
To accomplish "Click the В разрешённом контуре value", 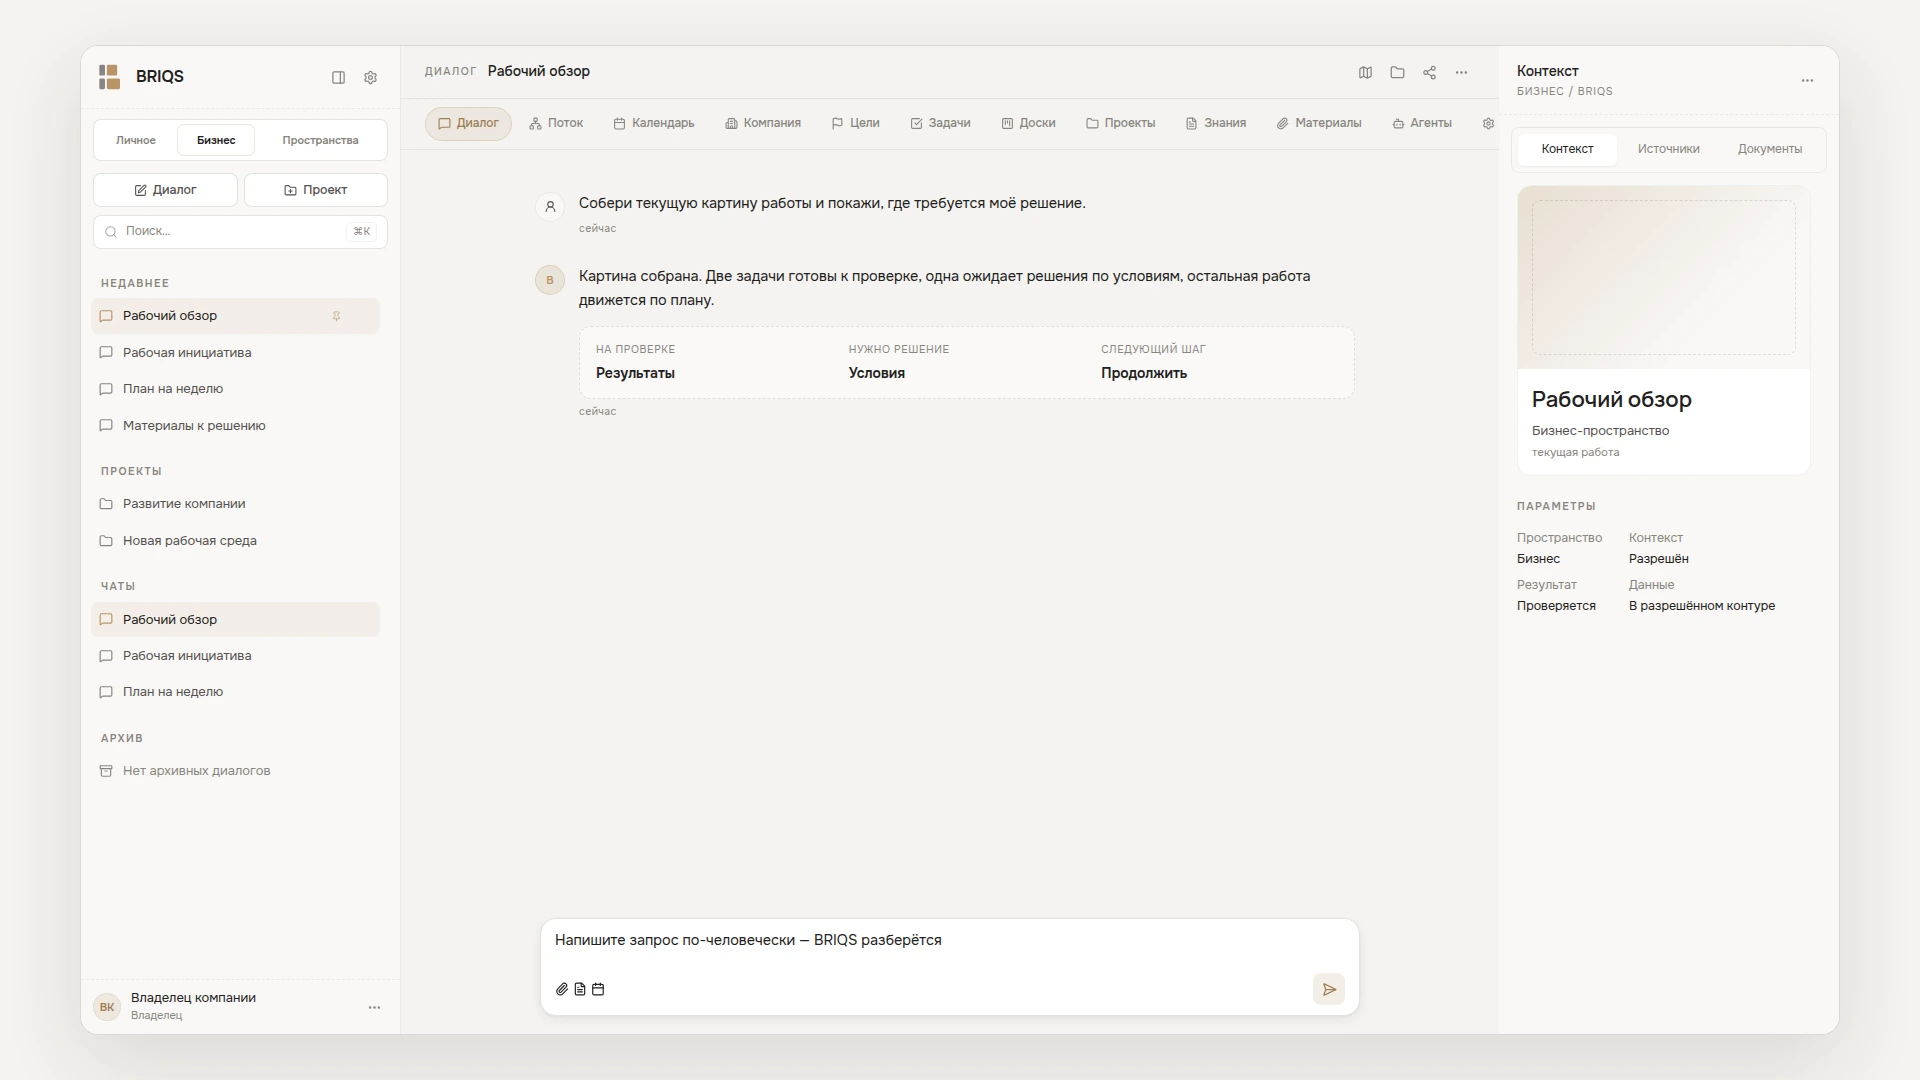I will point(1702,606).
